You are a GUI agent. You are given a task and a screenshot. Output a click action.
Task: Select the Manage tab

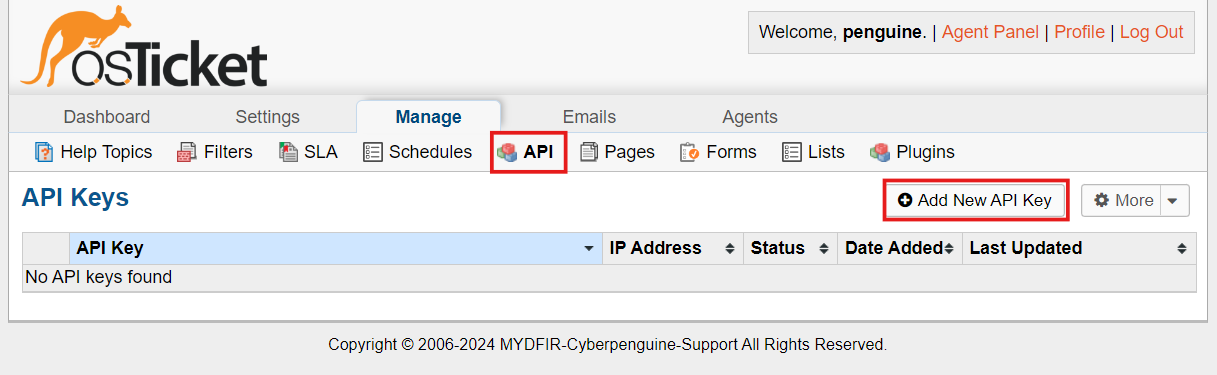pyautogui.click(x=428, y=117)
